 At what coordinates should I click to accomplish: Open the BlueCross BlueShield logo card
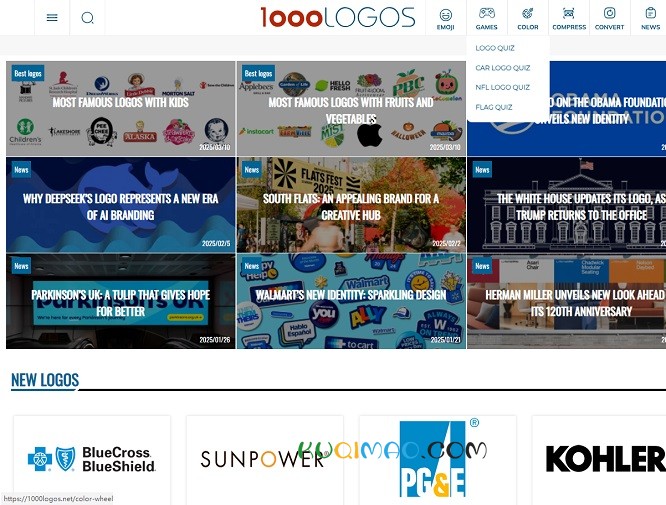(x=92, y=460)
